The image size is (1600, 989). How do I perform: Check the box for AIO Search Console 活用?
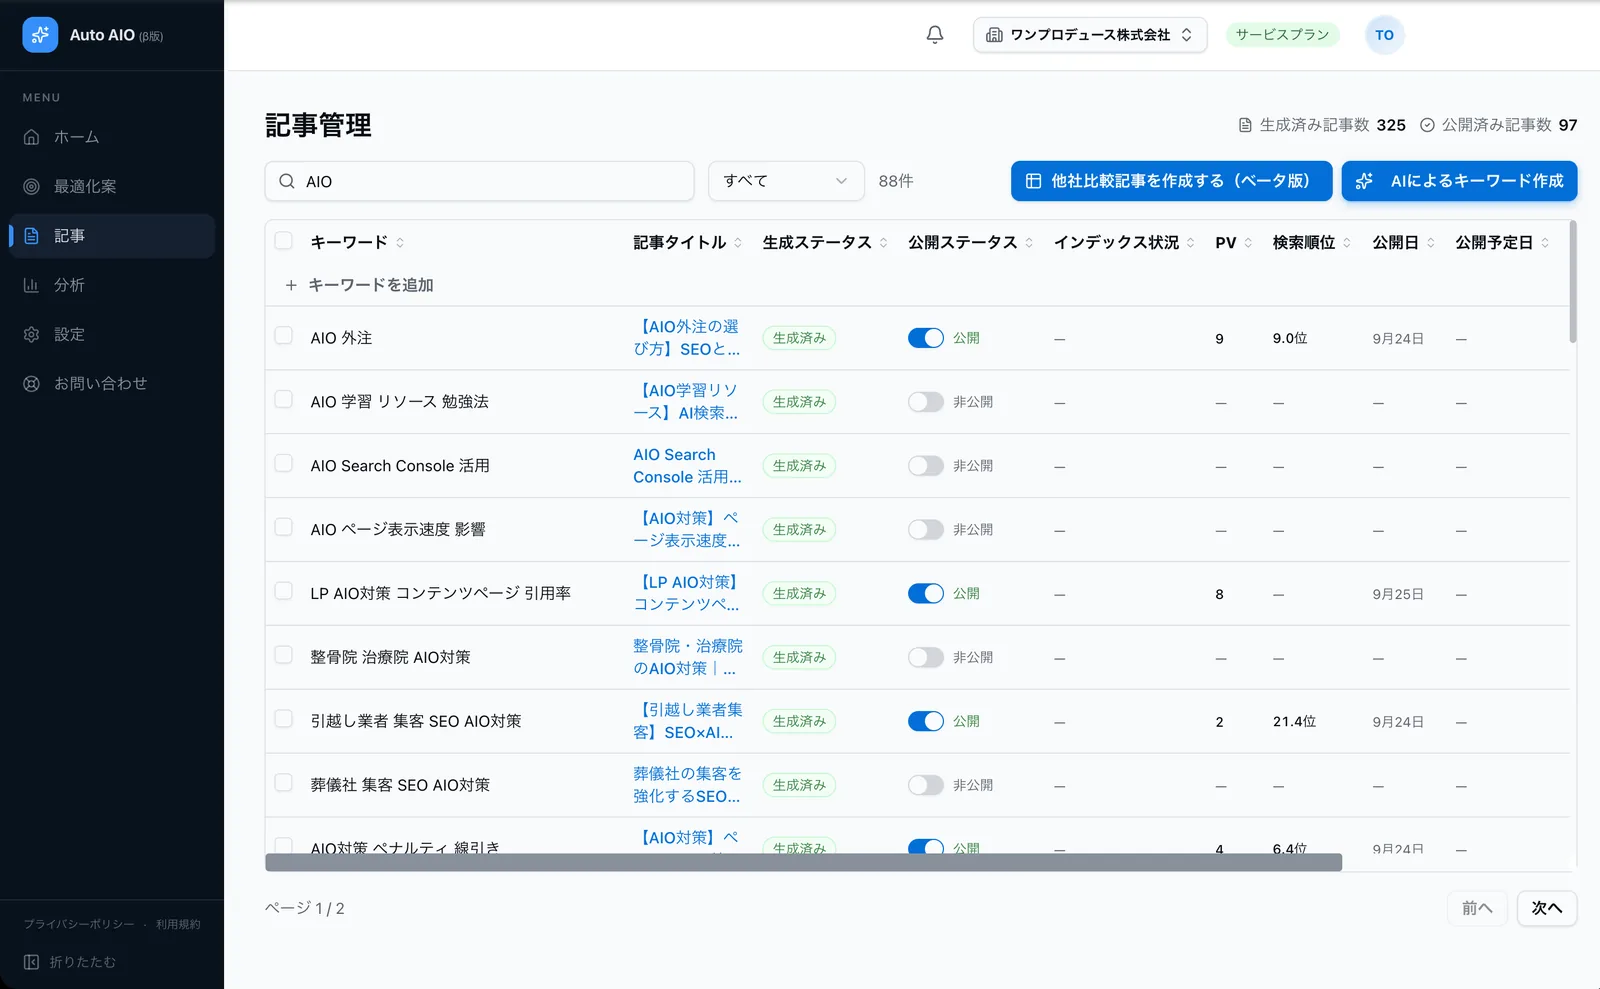pyautogui.click(x=284, y=464)
